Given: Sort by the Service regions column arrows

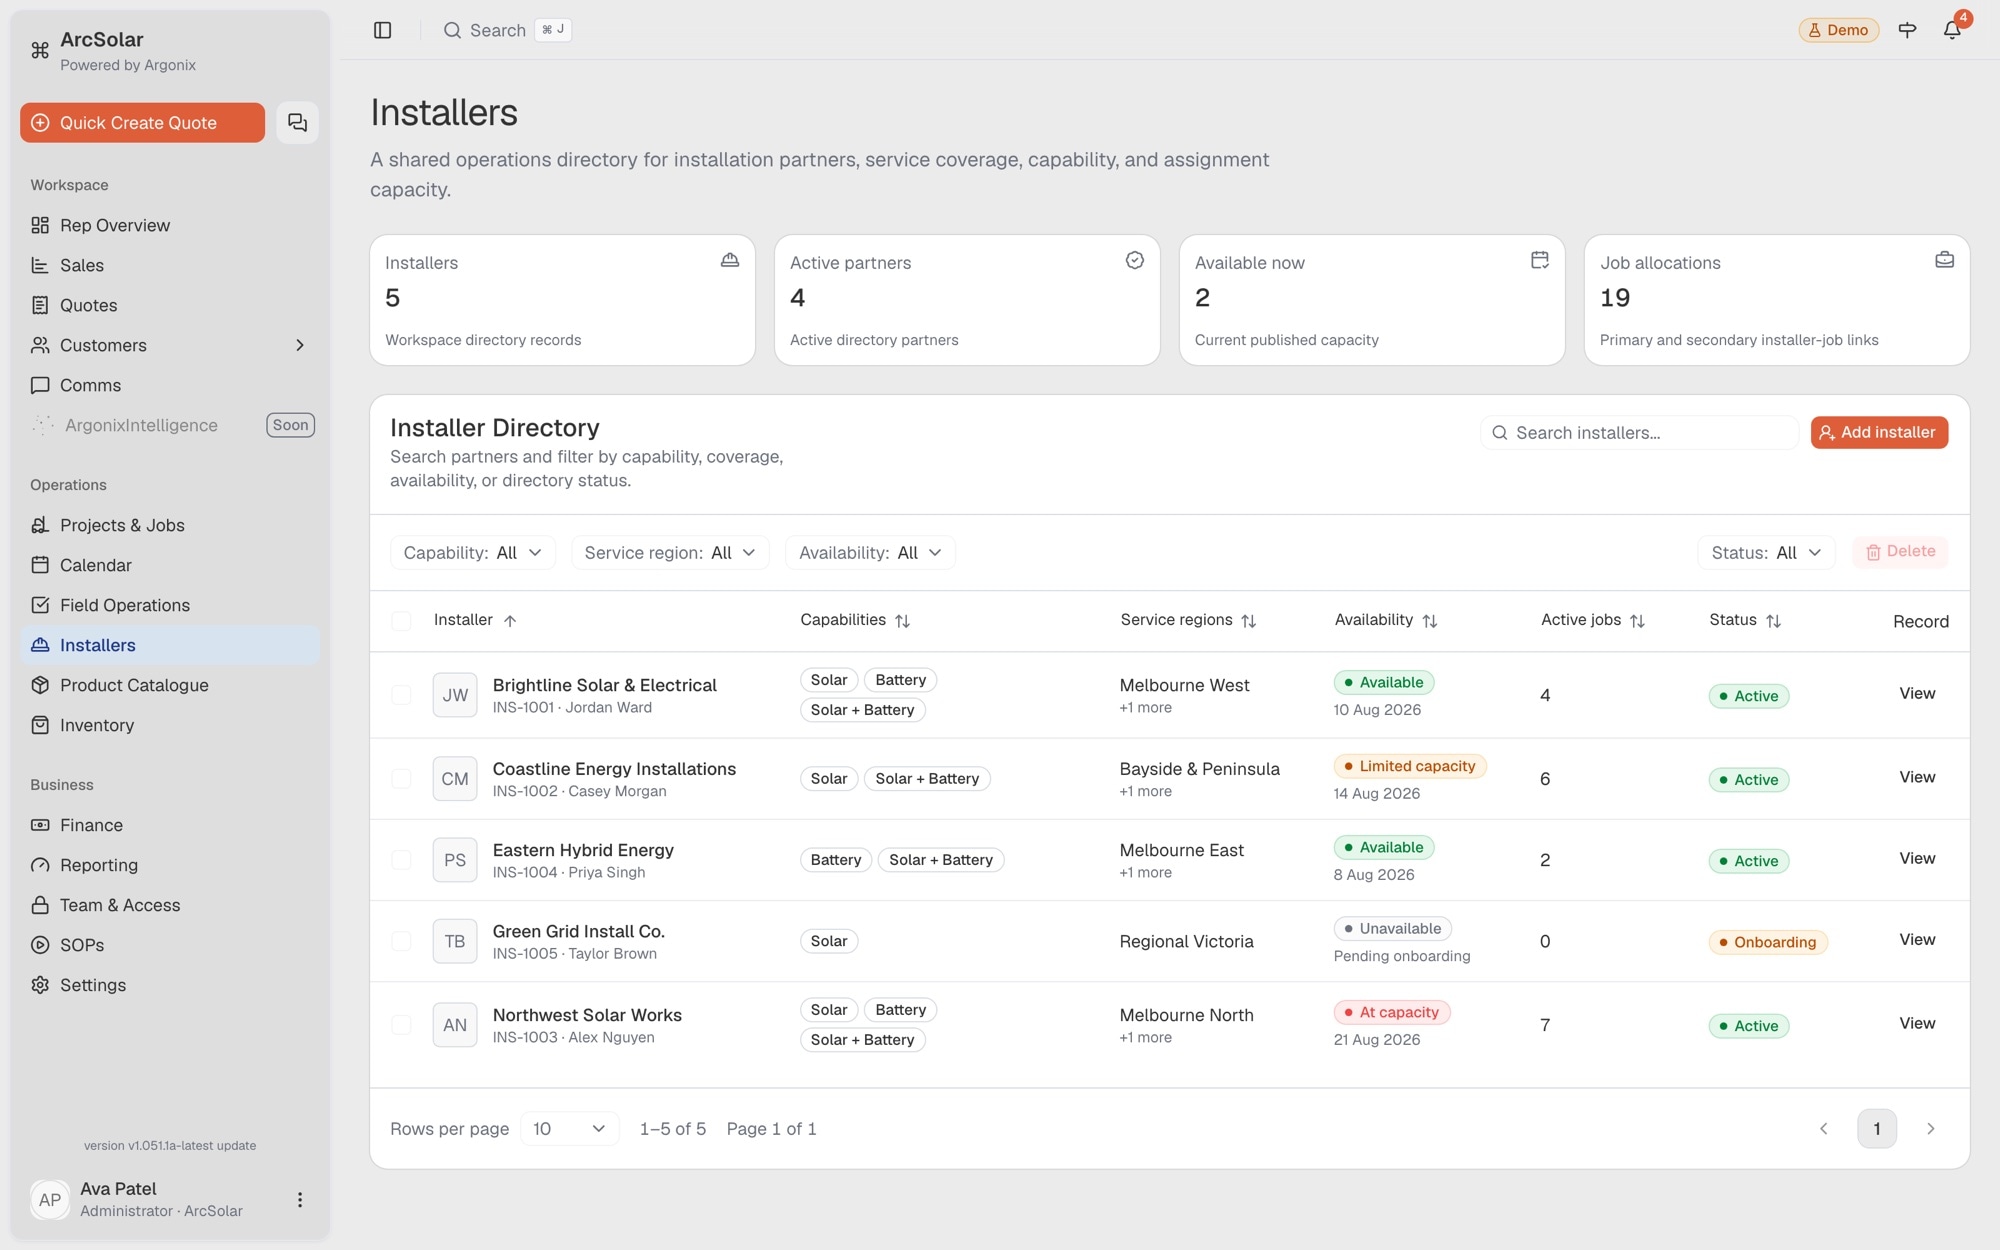Looking at the screenshot, I should coord(1248,621).
